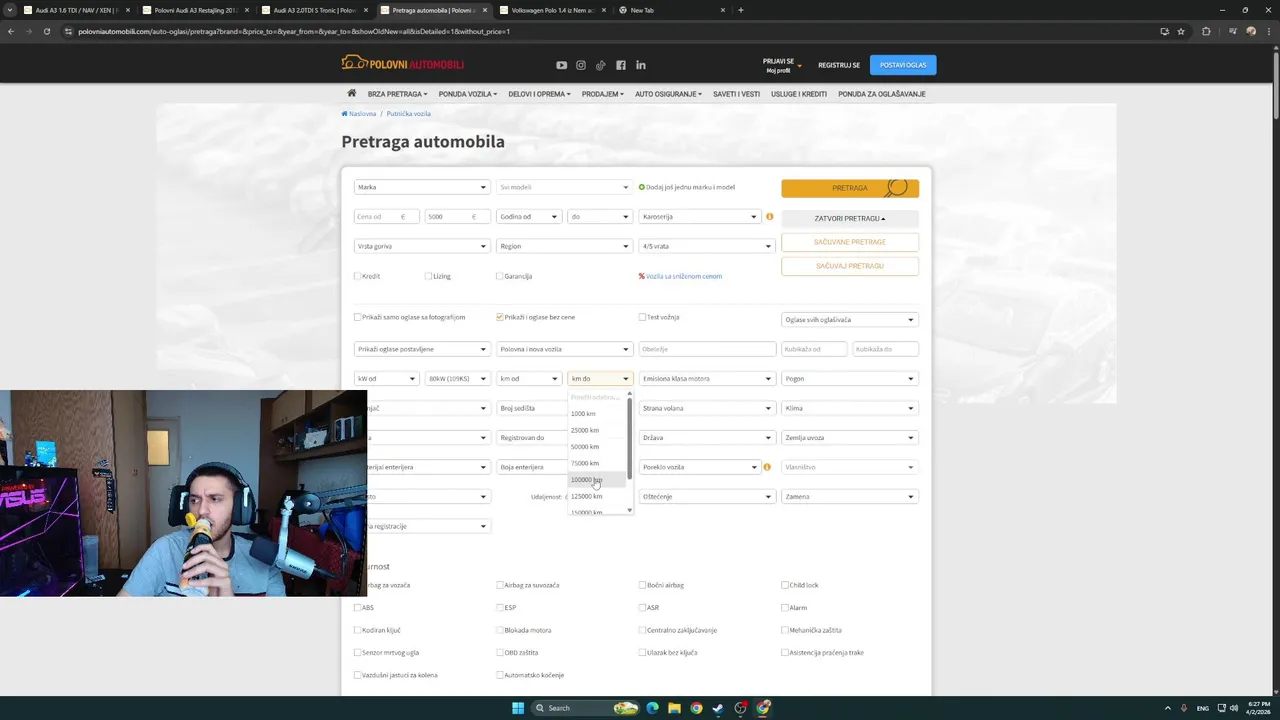Viewport: 1280px width, 720px height.
Task: Click Sačuvaj pretragu button
Action: 850,266
